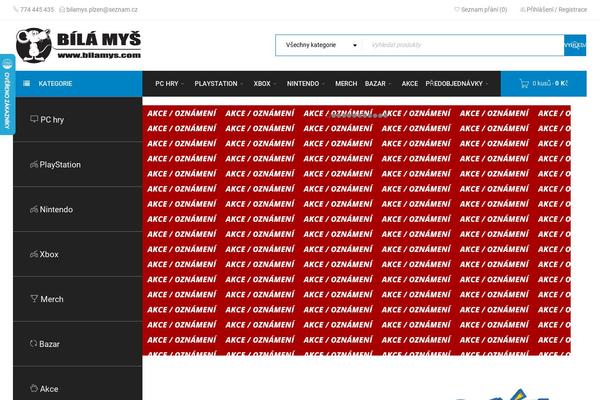Click the shopping cart icon
The width and height of the screenshot is (600, 400).
pyautogui.click(x=524, y=83)
